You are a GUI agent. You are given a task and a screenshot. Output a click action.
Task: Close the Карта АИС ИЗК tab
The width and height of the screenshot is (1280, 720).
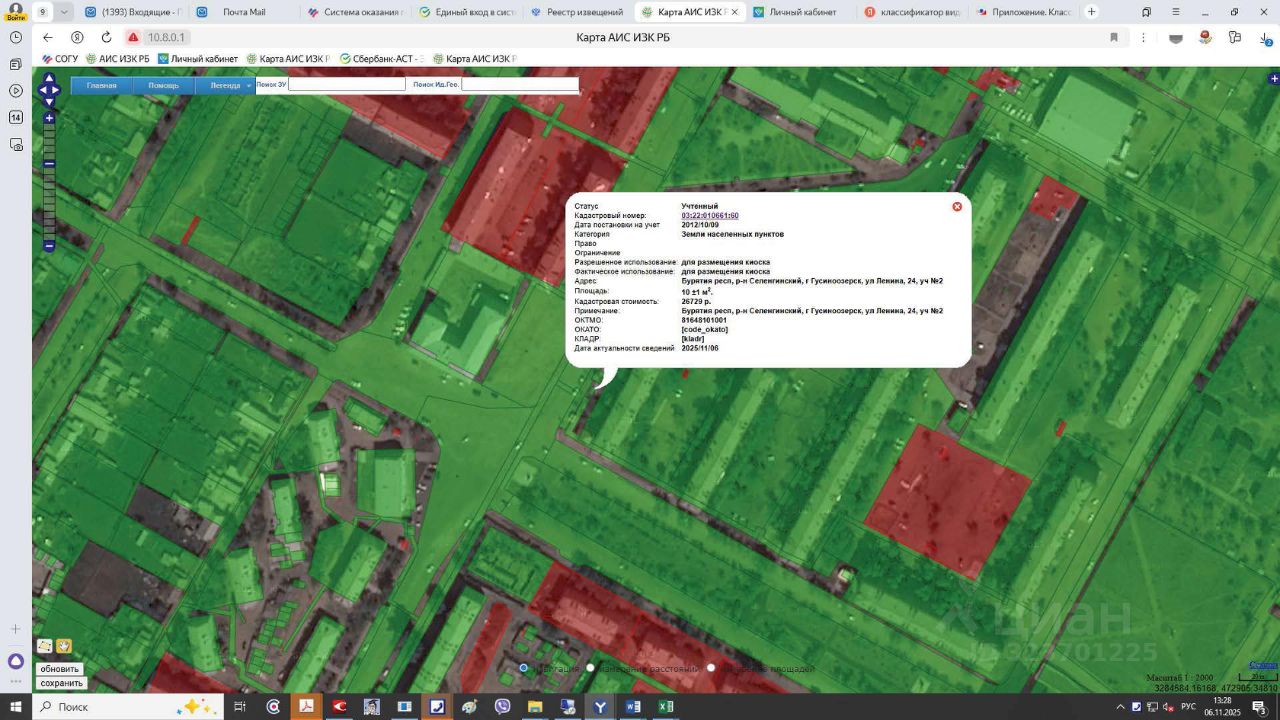click(735, 12)
